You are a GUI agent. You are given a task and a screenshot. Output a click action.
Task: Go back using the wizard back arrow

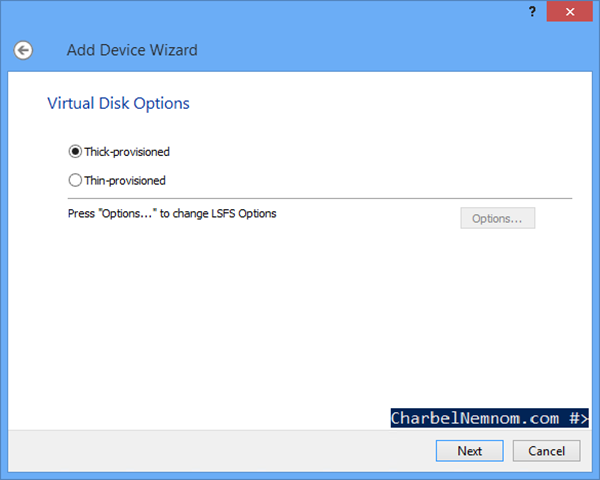point(23,51)
